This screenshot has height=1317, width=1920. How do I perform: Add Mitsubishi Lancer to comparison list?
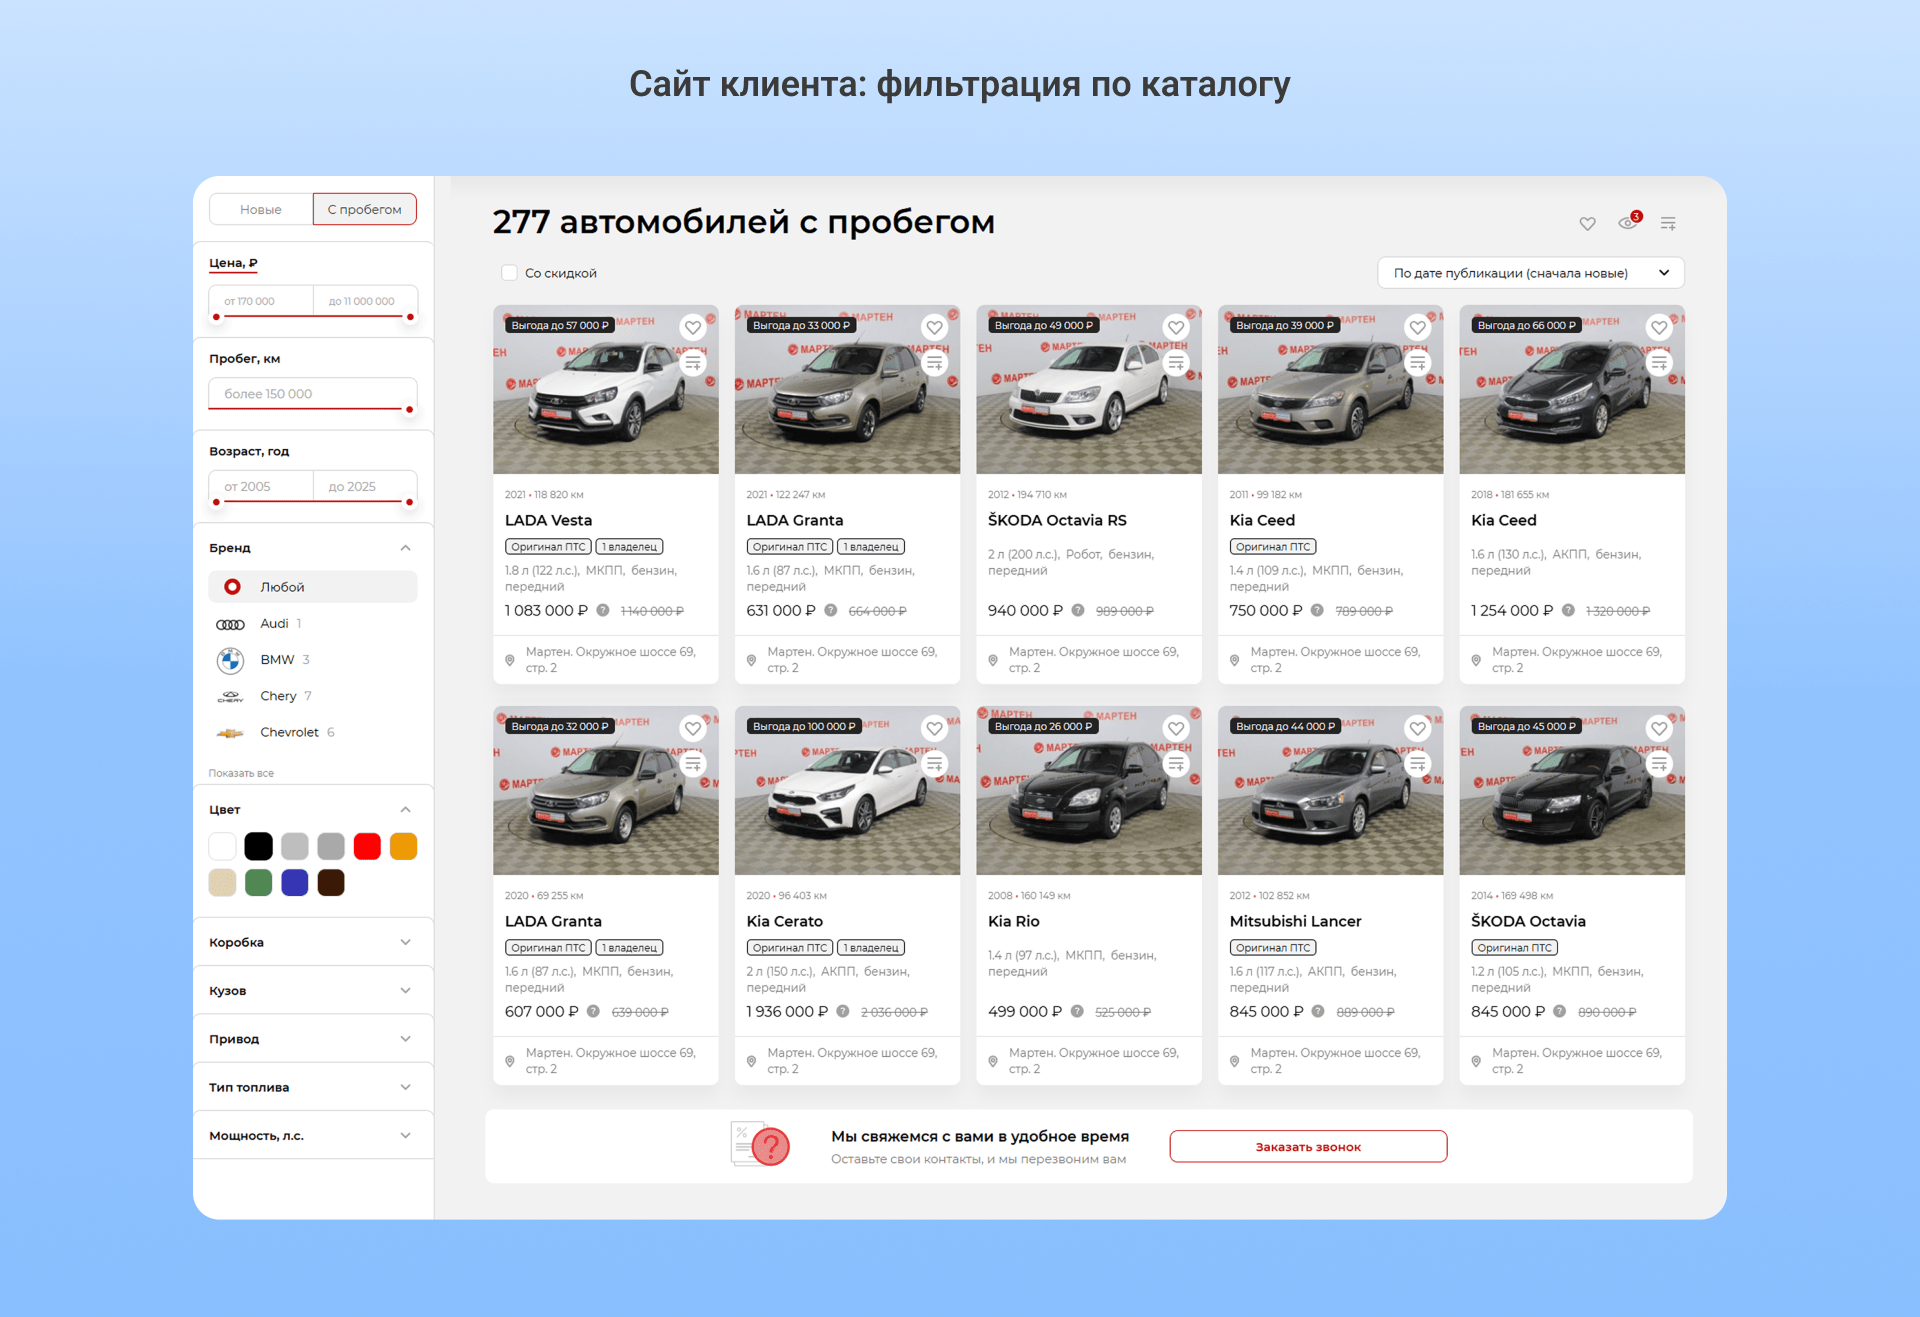[x=1417, y=764]
